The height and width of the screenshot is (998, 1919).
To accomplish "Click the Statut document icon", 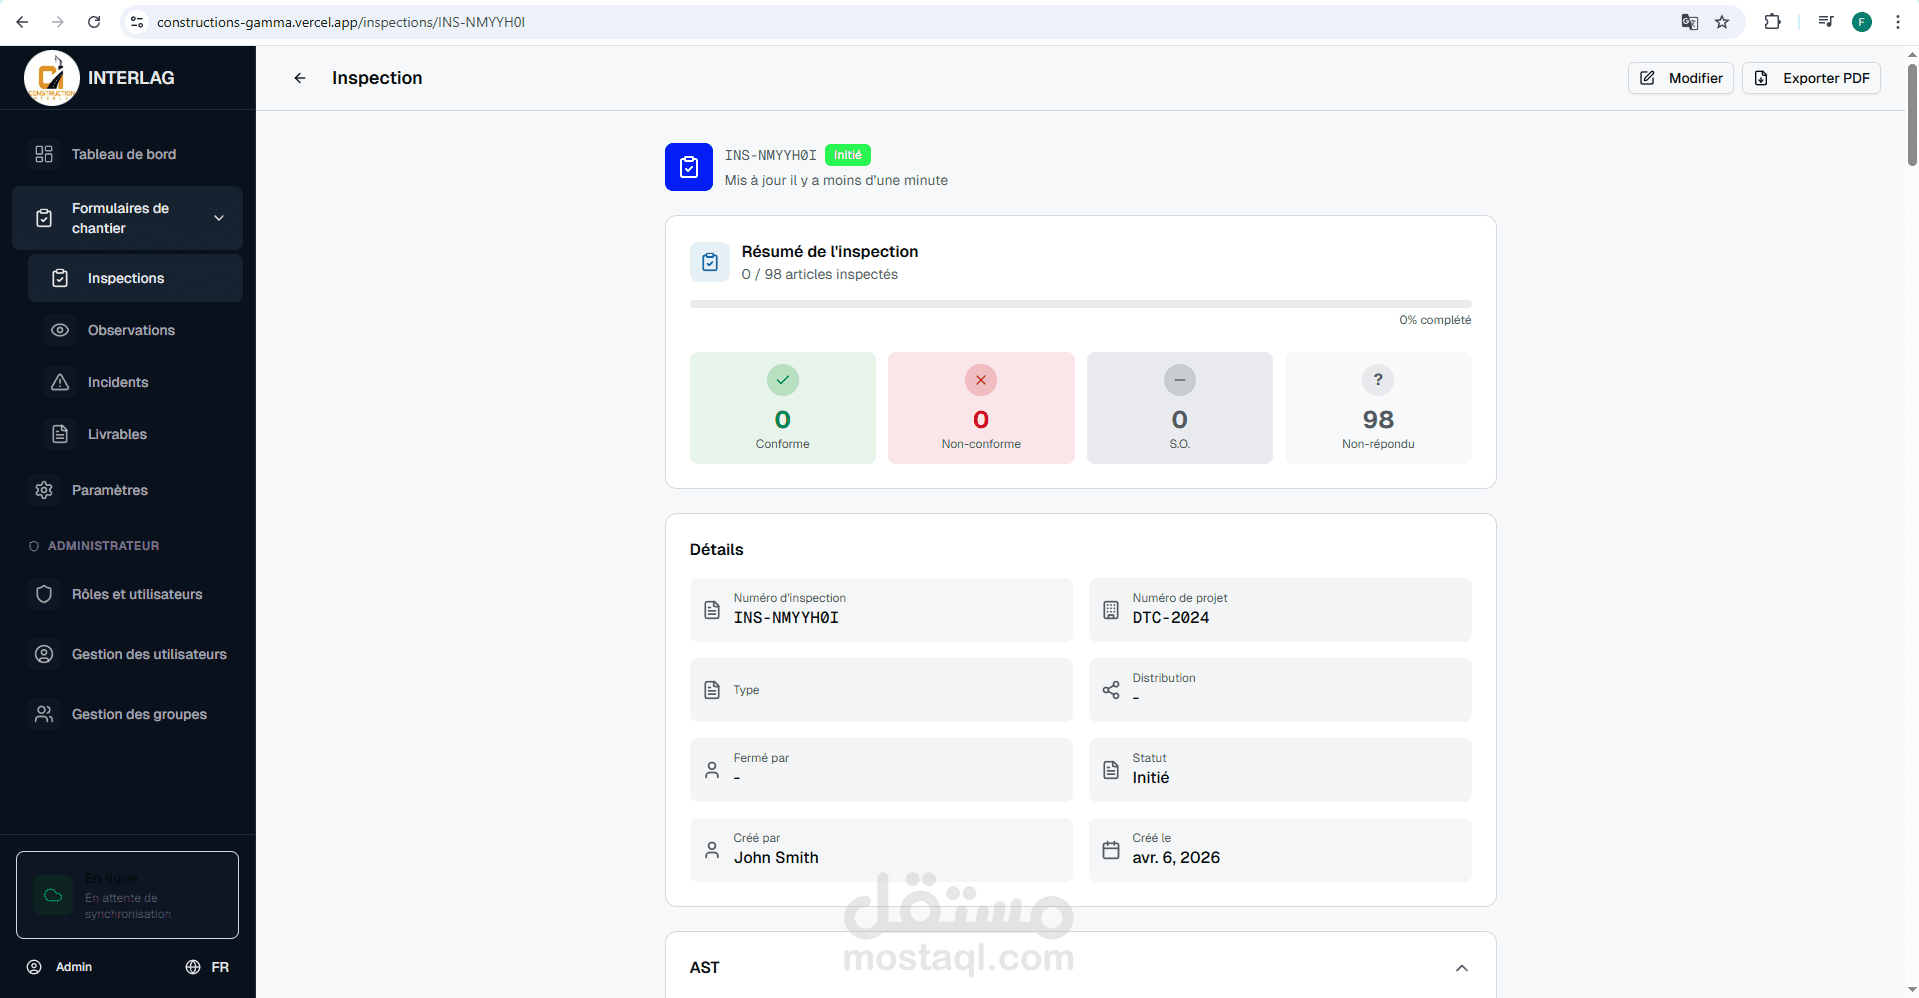I will (x=1111, y=770).
